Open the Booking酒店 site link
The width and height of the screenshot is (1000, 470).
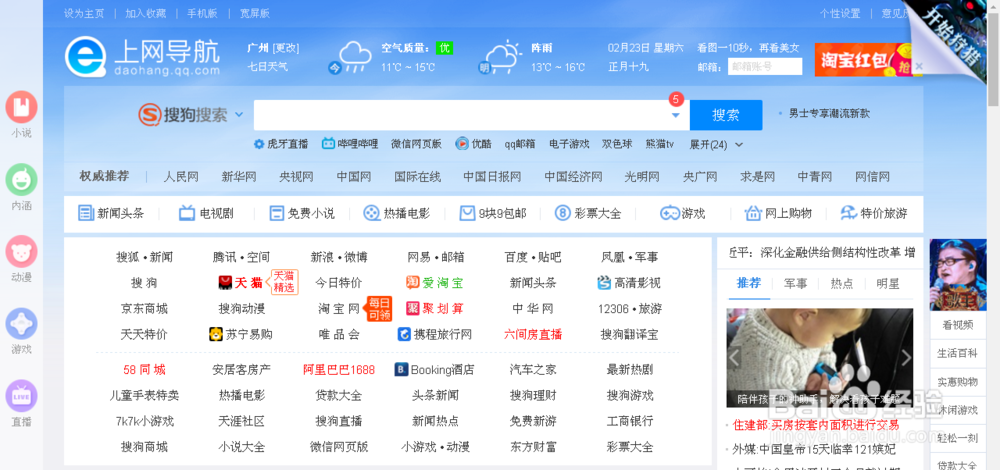434,369
